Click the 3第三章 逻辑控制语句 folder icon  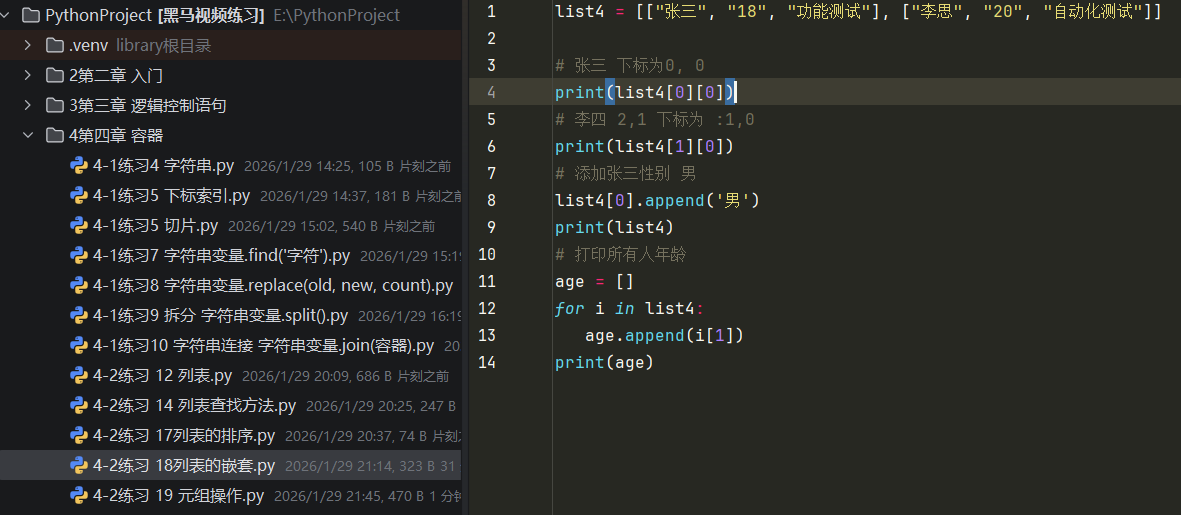pyautogui.click(x=54, y=105)
